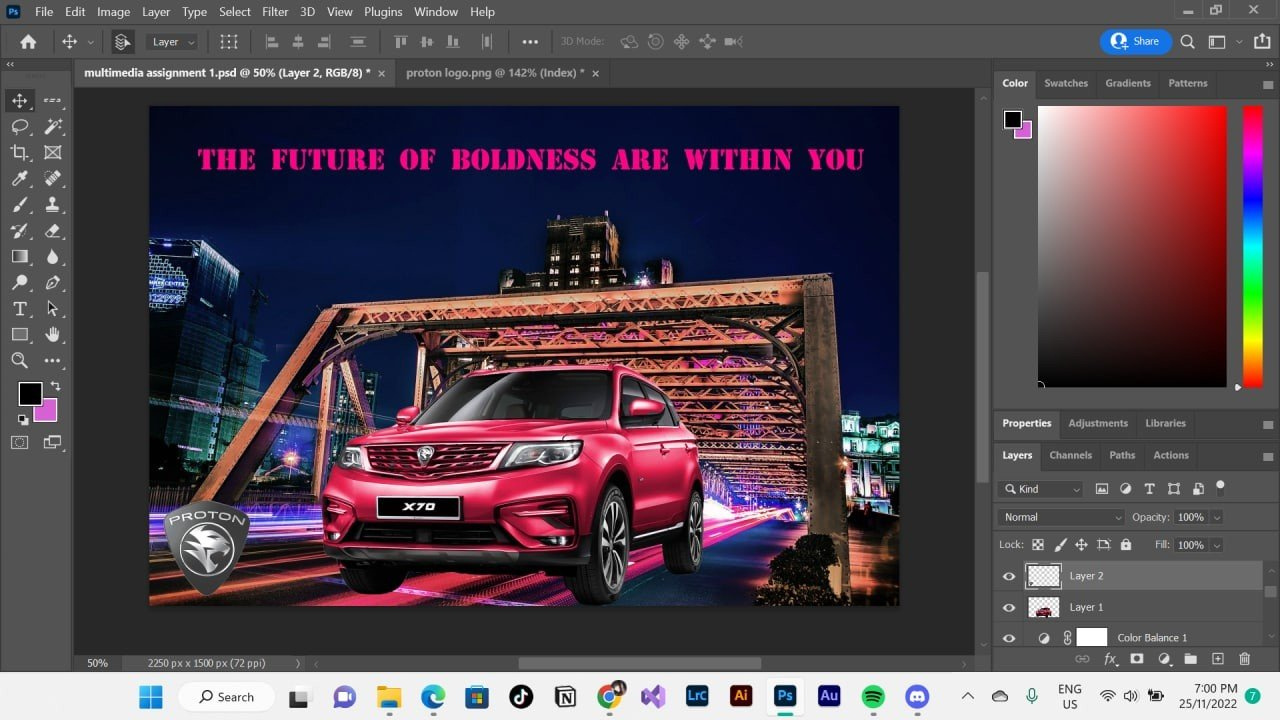This screenshot has width=1280, height=720.
Task: Click the Share button
Action: (x=1135, y=42)
